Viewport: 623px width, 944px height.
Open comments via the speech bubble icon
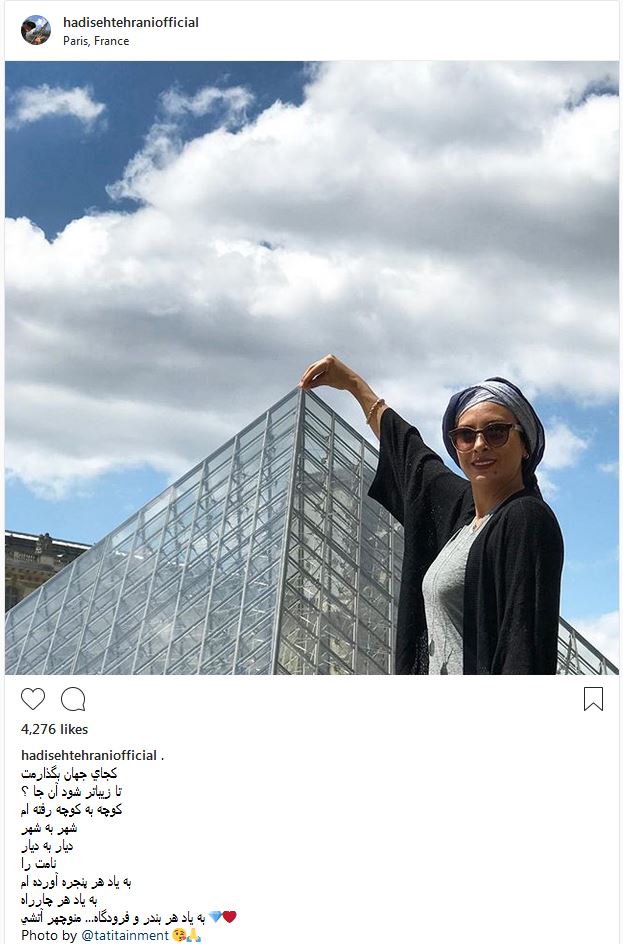pos(73,699)
